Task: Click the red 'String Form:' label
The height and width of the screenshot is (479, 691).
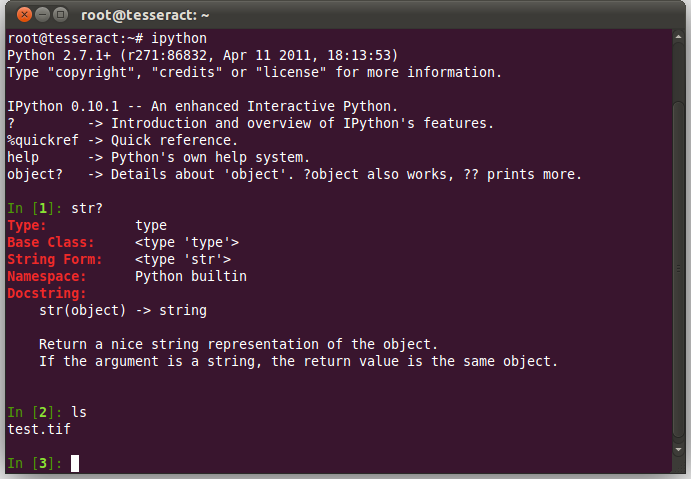Action: click(55, 259)
